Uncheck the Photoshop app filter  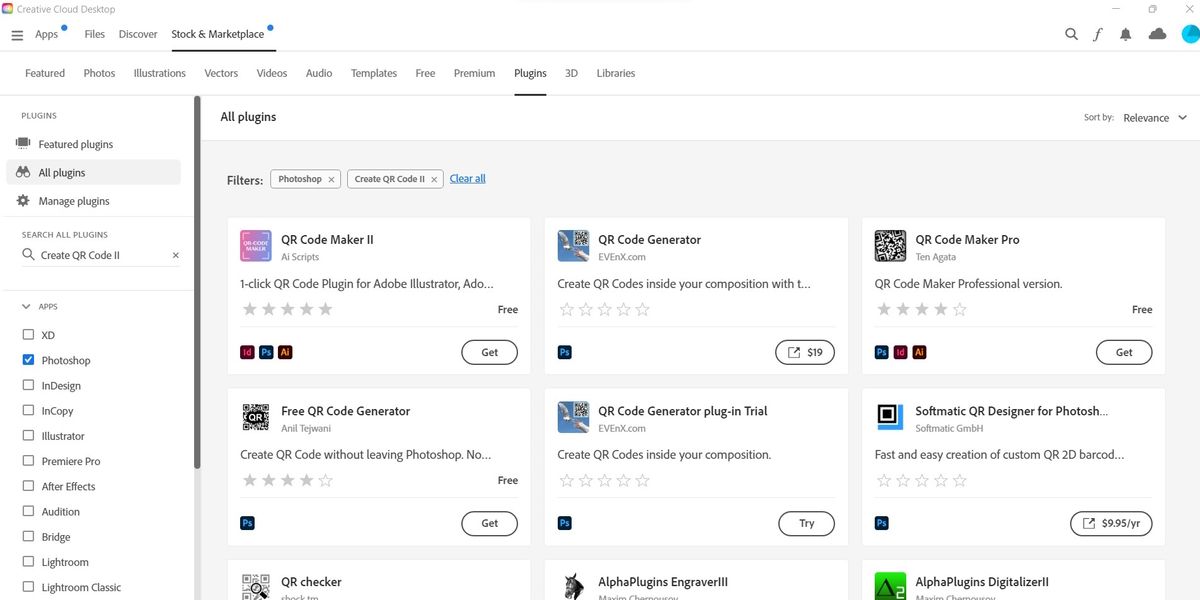click(28, 360)
